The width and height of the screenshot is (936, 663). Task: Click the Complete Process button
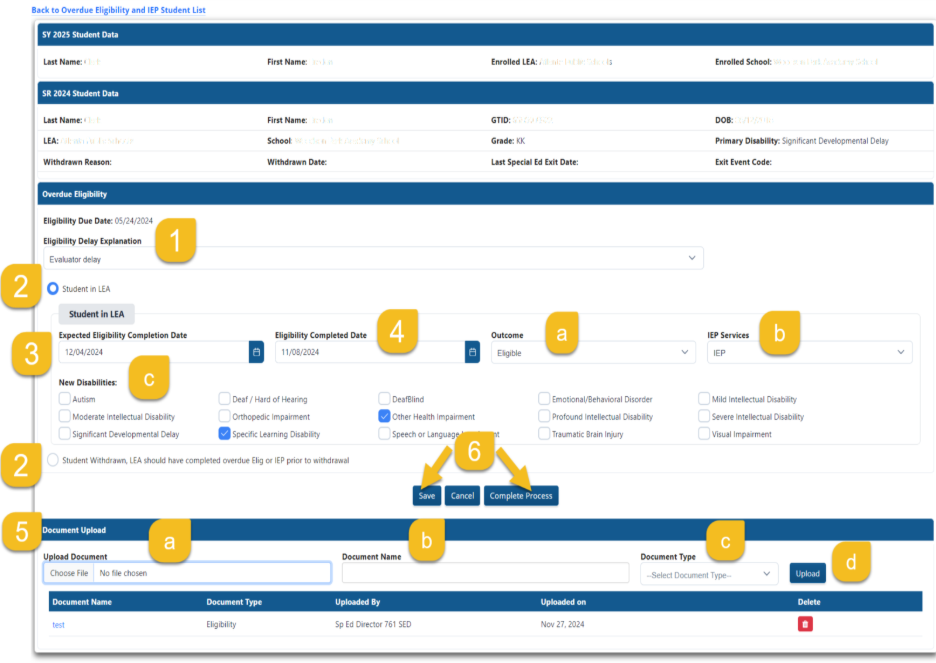[520, 495]
